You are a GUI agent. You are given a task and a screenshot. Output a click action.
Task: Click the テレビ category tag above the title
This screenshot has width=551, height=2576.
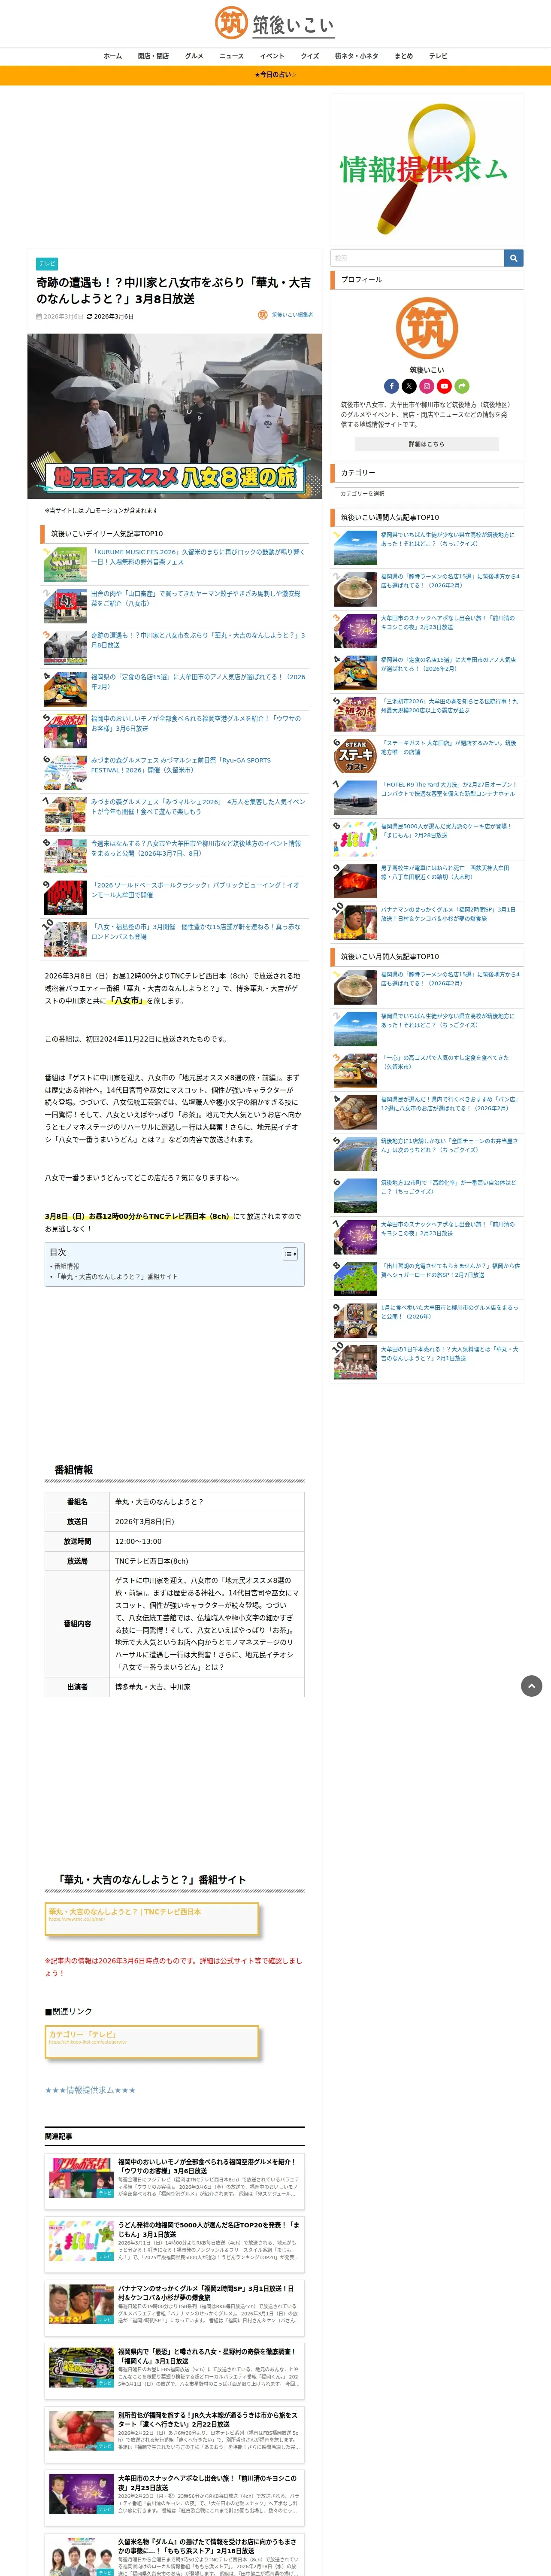tap(47, 264)
